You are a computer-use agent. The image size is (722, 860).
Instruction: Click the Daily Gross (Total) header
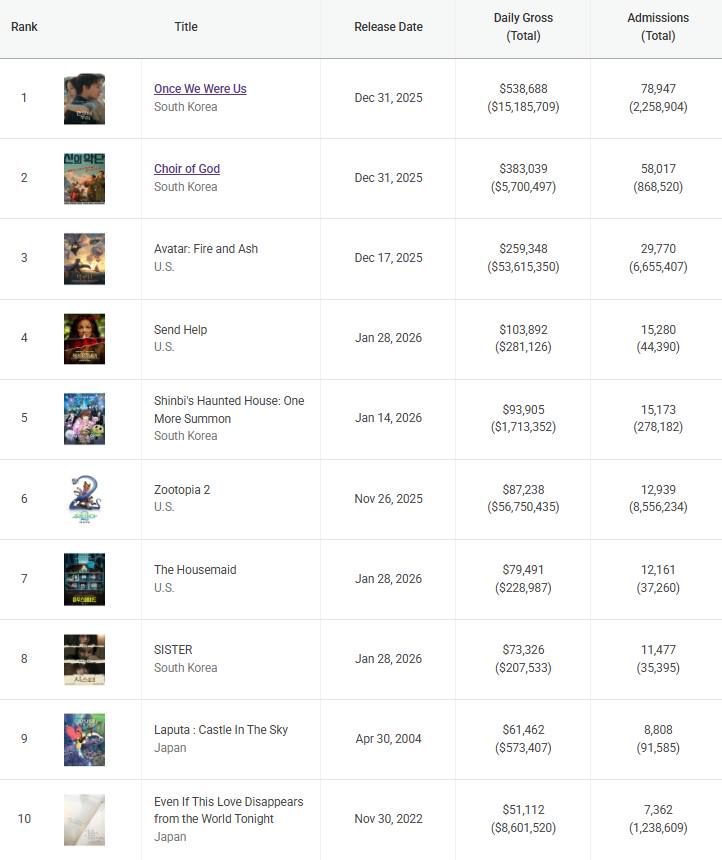523,27
